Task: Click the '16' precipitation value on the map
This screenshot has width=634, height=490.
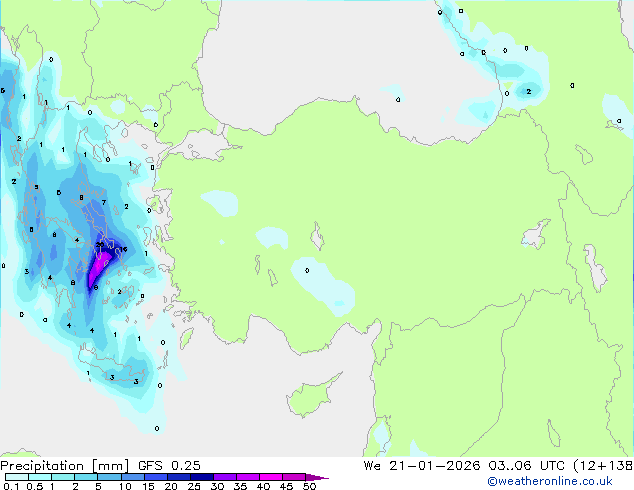Action: click(123, 249)
